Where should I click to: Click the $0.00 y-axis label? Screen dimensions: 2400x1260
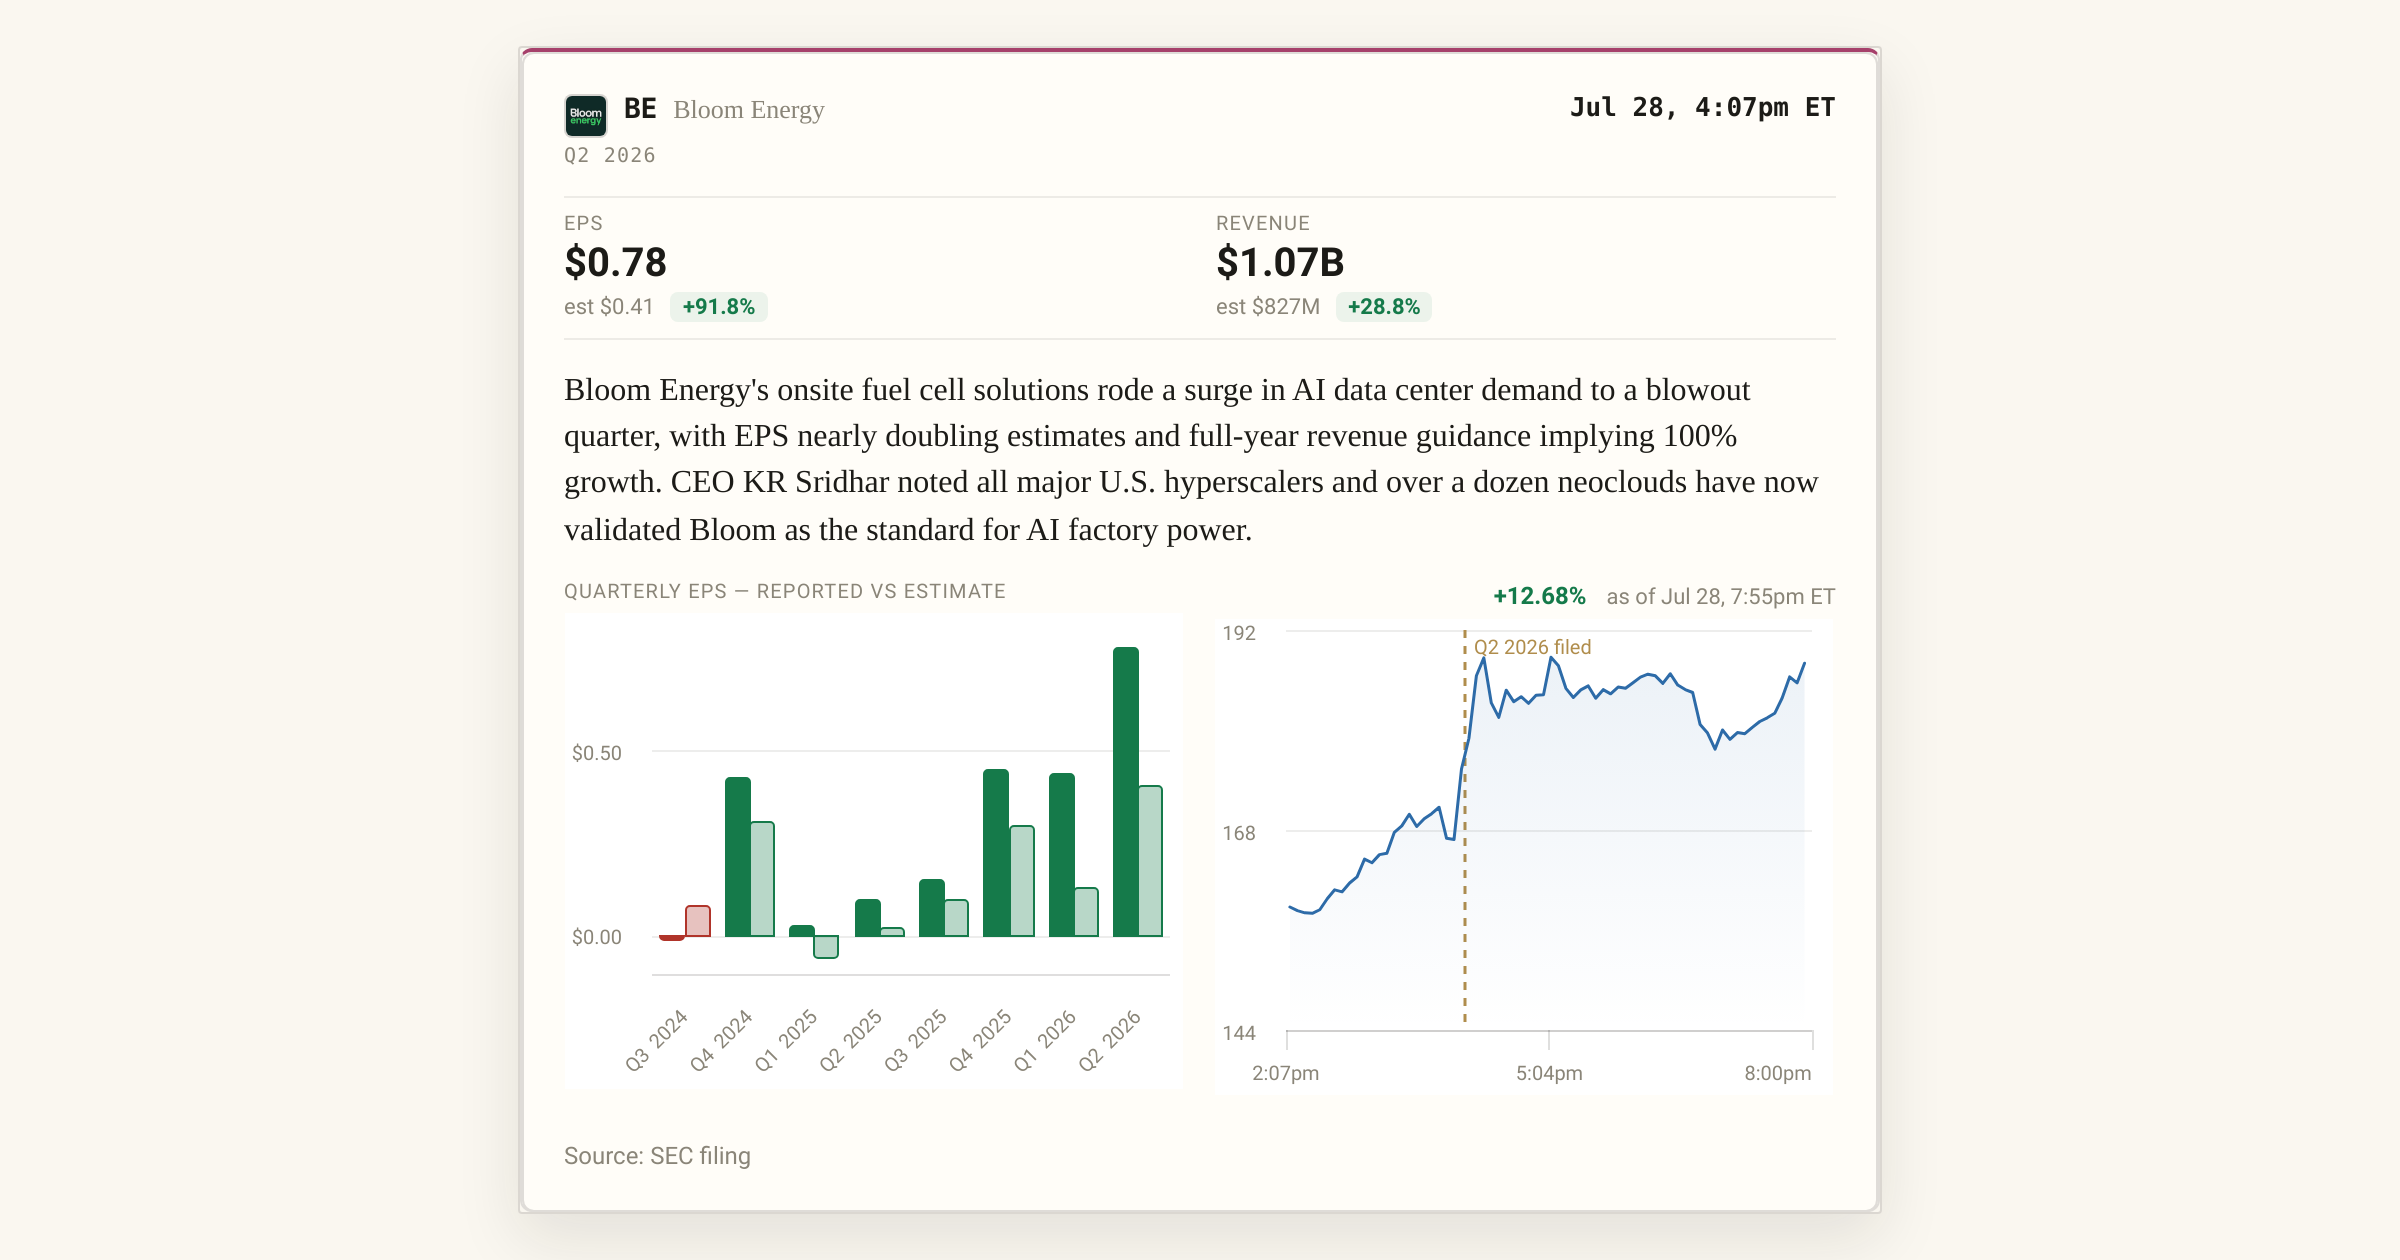(x=597, y=937)
